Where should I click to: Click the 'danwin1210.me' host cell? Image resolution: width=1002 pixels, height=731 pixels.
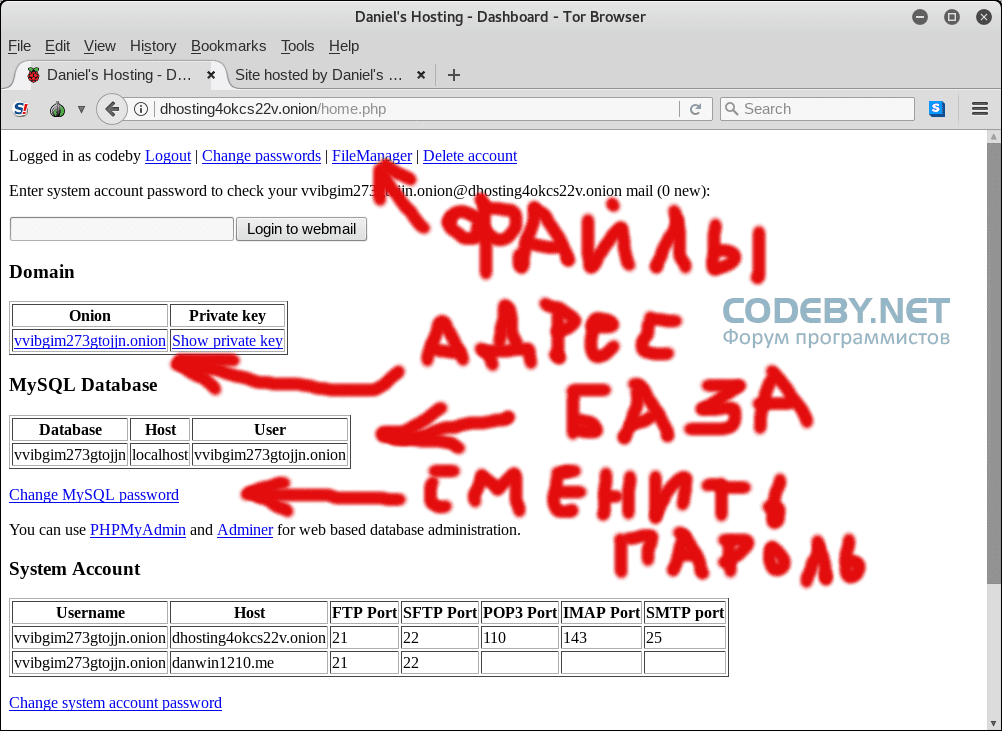pos(249,663)
